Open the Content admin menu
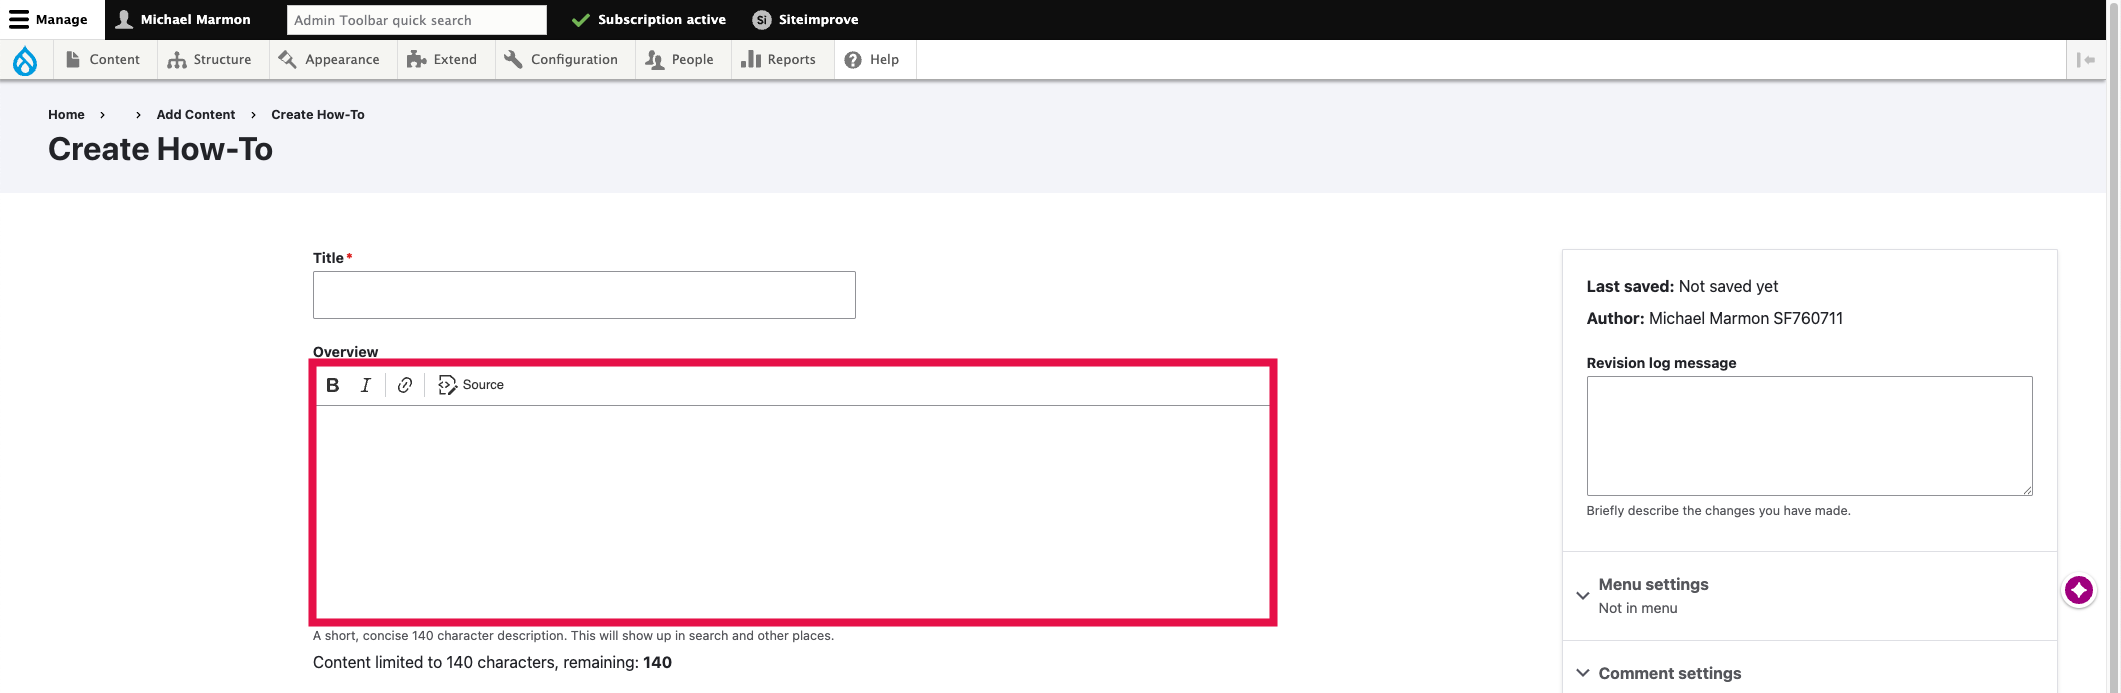Image resolution: width=2121 pixels, height=693 pixels. 103,60
